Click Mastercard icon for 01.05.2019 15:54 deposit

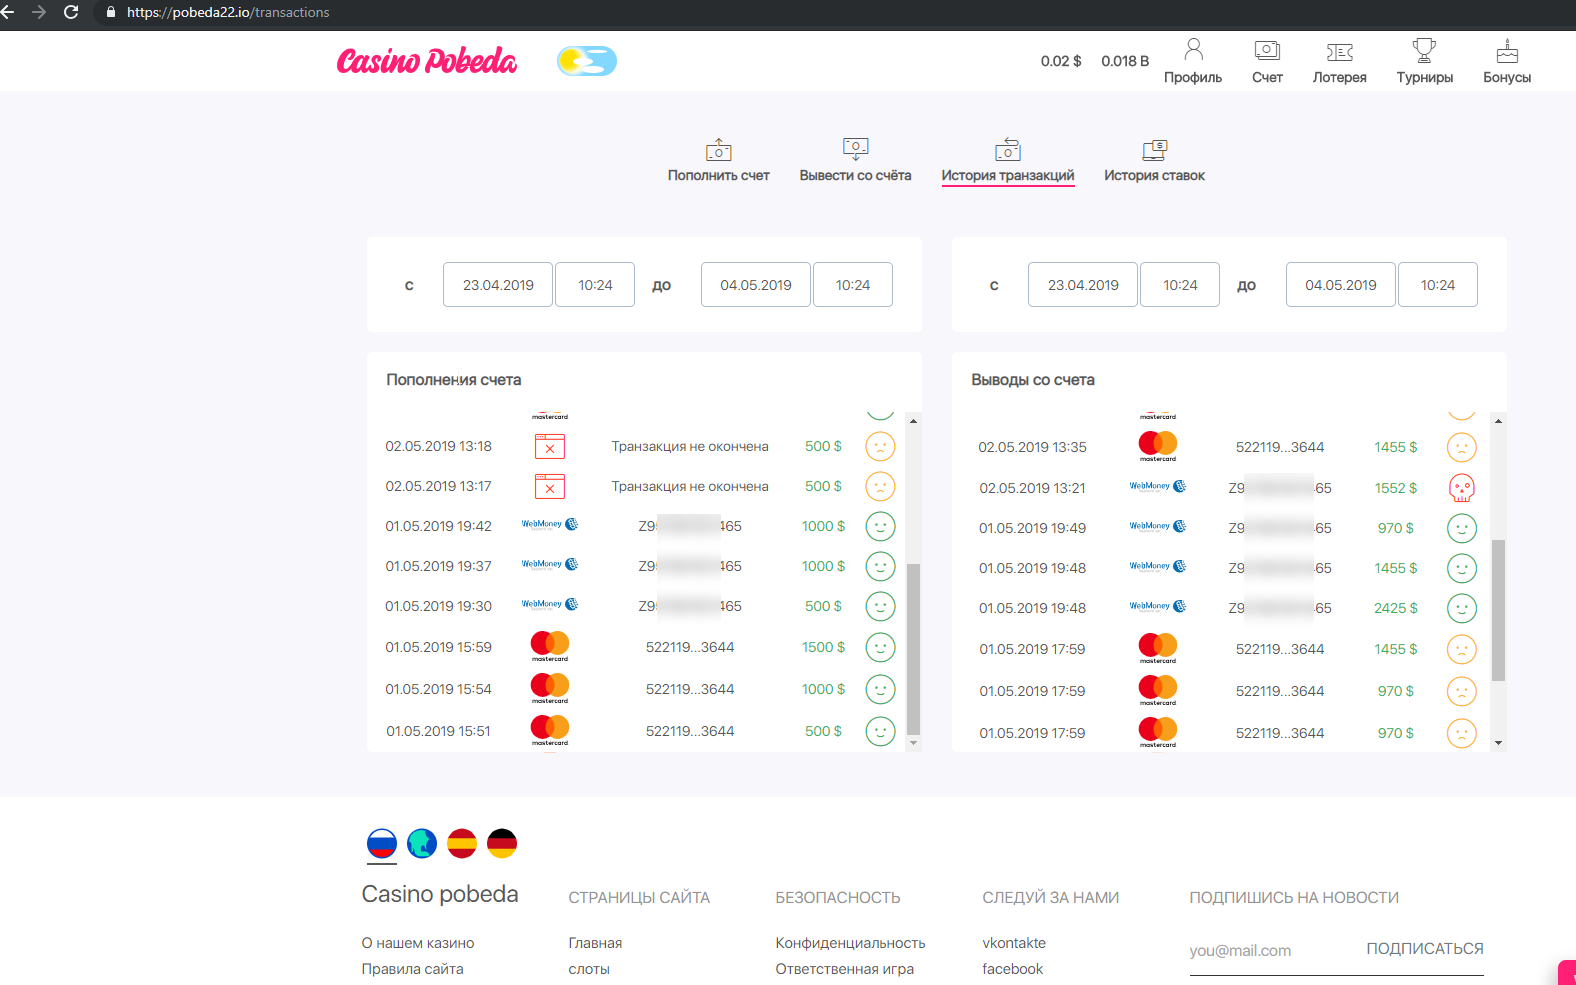point(550,688)
